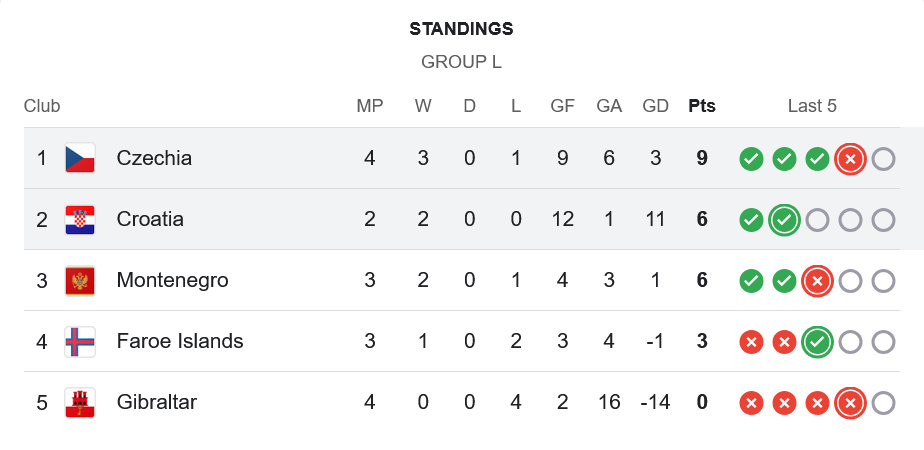
Task: Open the Faroe Islands team page
Action: (180, 341)
